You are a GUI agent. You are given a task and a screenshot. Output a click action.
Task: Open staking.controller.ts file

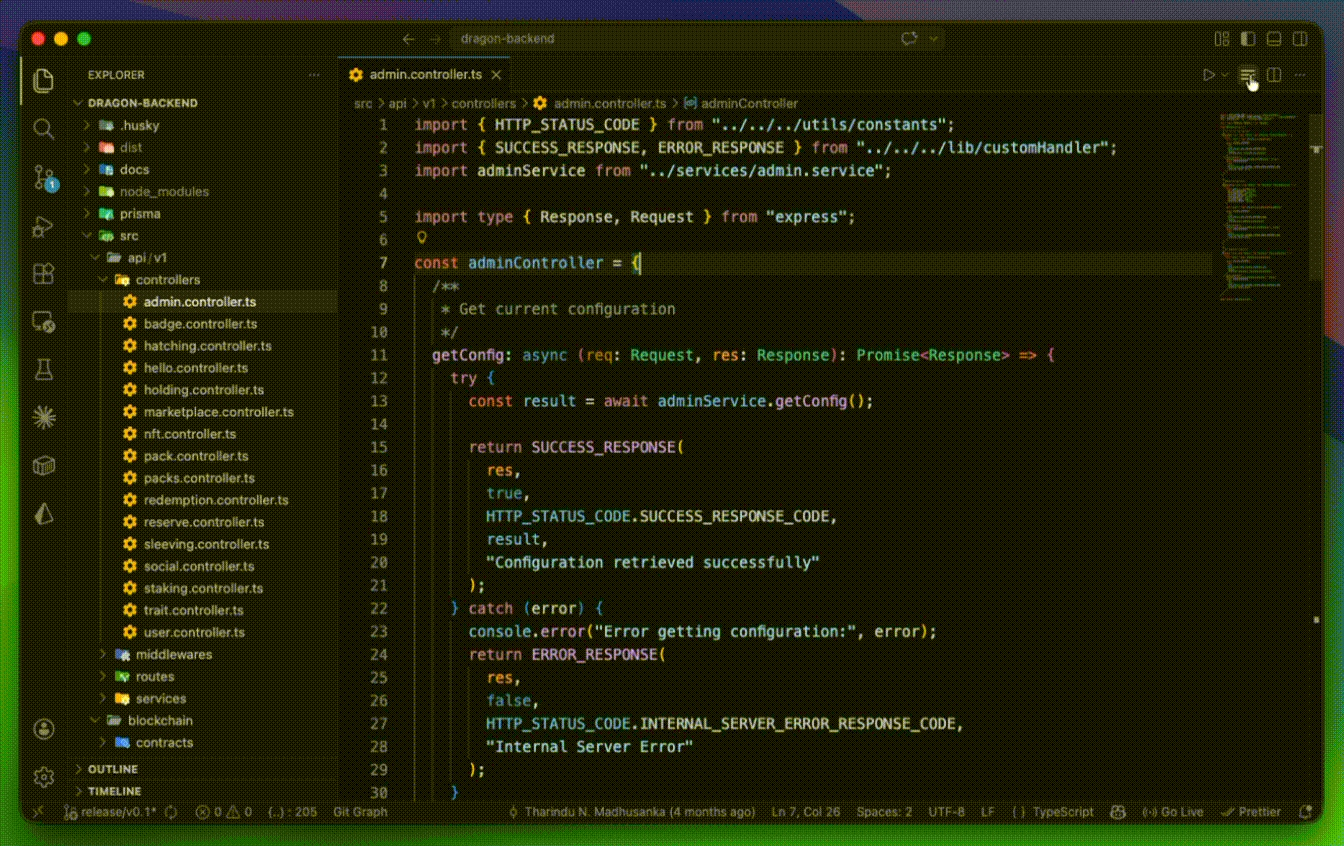(x=203, y=589)
